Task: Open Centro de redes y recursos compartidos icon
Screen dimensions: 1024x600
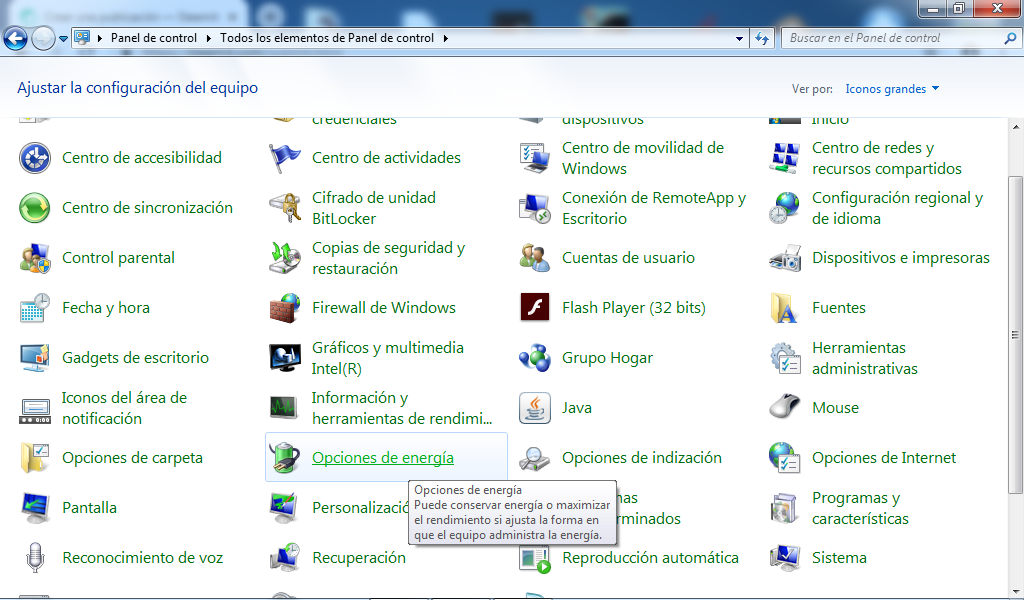Action: click(785, 158)
